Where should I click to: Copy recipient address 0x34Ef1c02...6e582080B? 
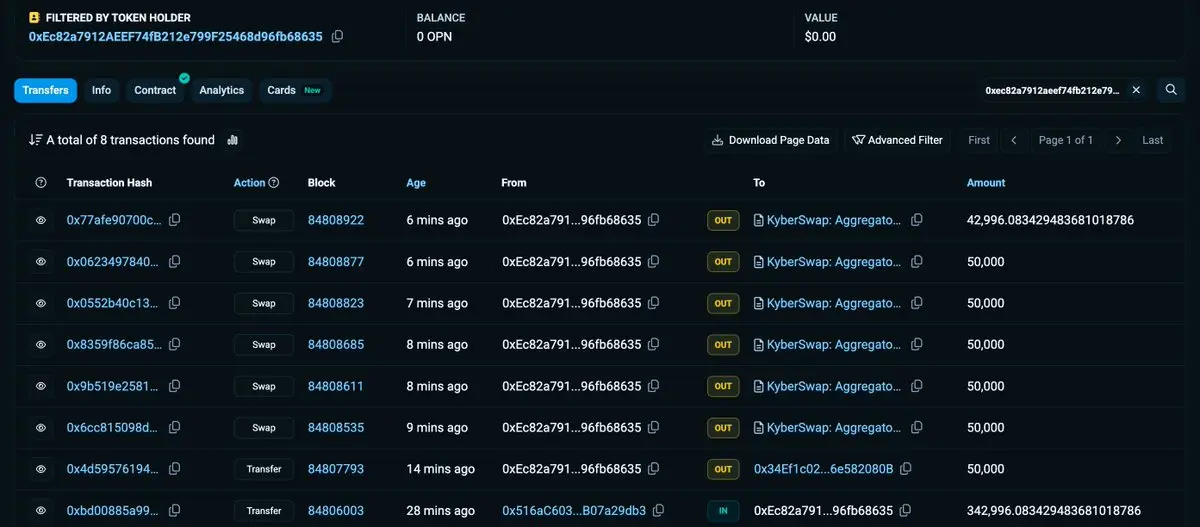coord(905,469)
